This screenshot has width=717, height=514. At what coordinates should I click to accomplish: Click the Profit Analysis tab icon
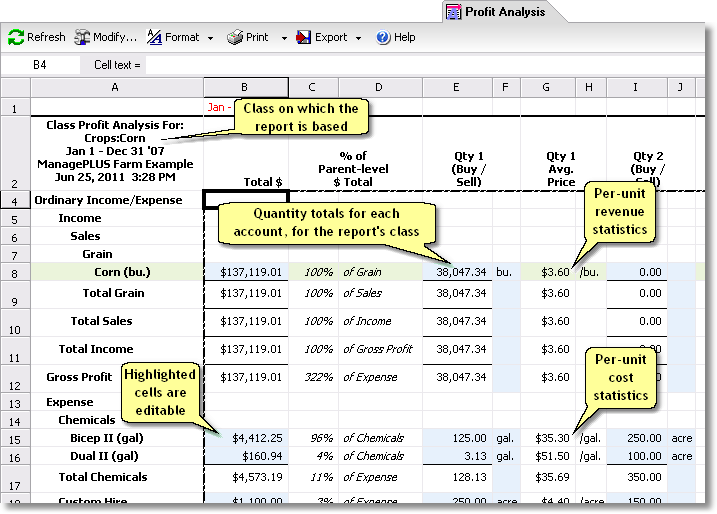pyautogui.click(x=453, y=12)
